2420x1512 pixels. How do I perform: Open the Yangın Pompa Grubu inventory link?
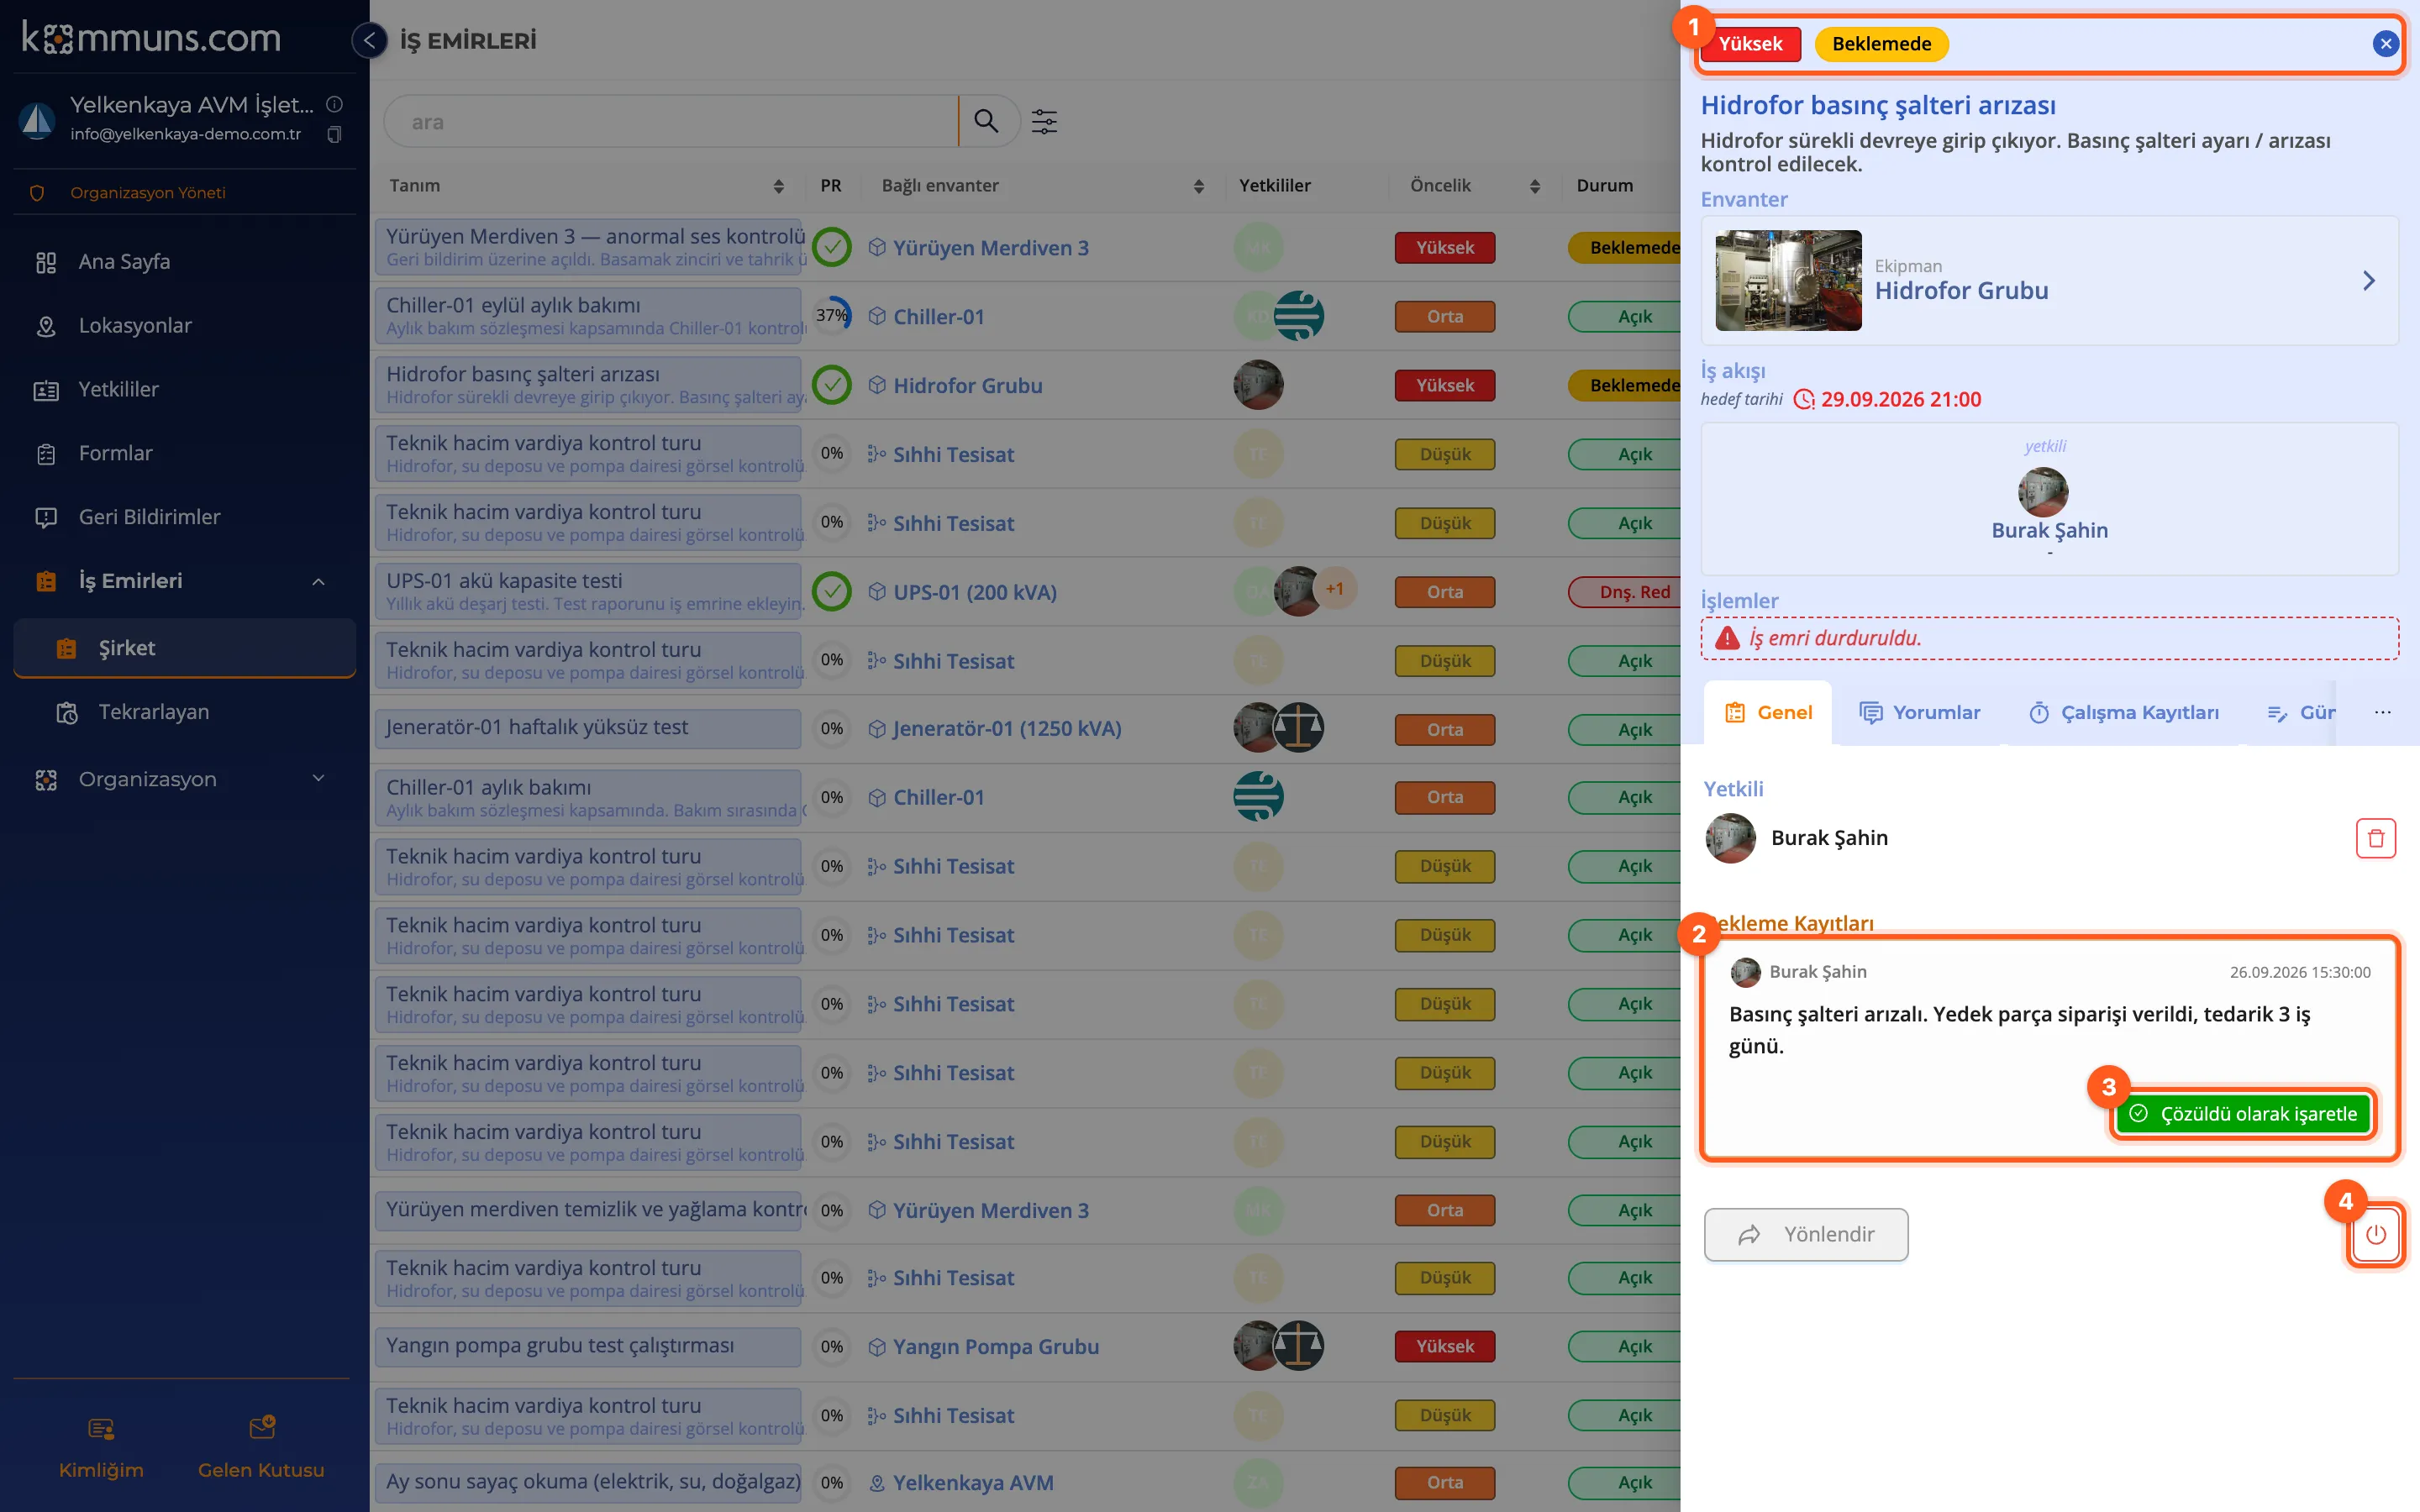pyautogui.click(x=995, y=1347)
